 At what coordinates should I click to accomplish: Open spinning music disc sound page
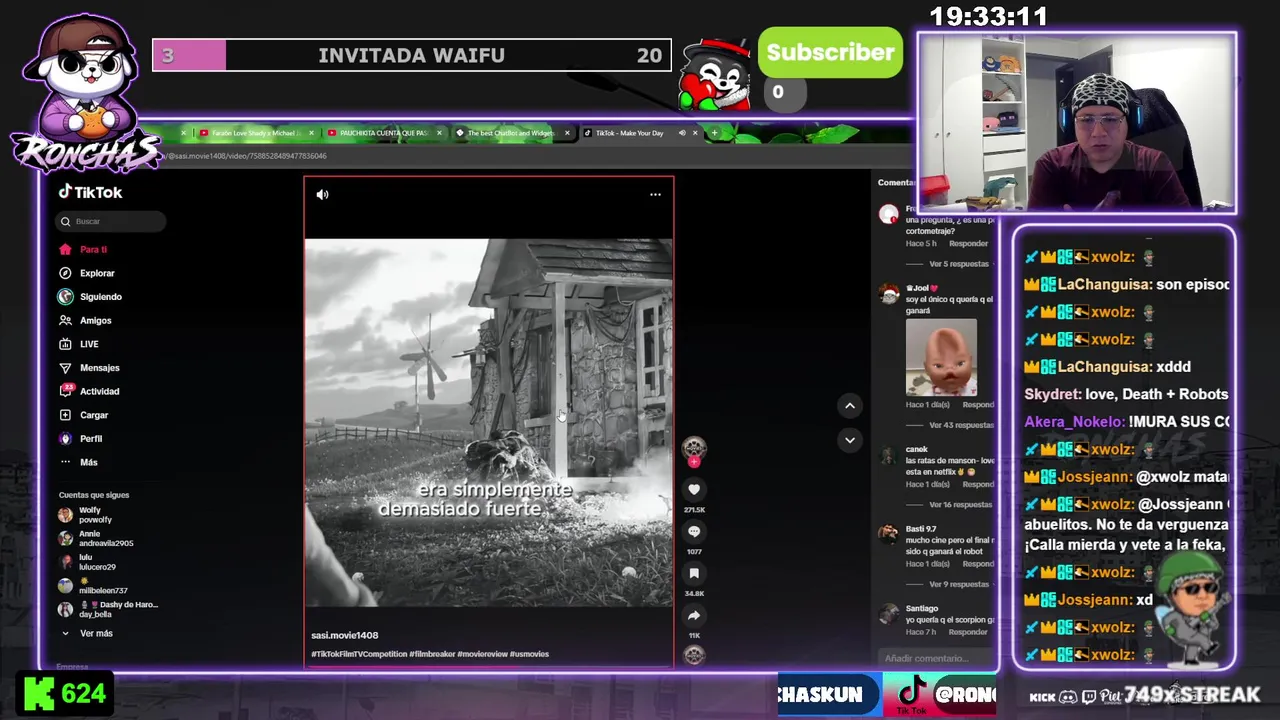pyautogui.click(x=694, y=655)
